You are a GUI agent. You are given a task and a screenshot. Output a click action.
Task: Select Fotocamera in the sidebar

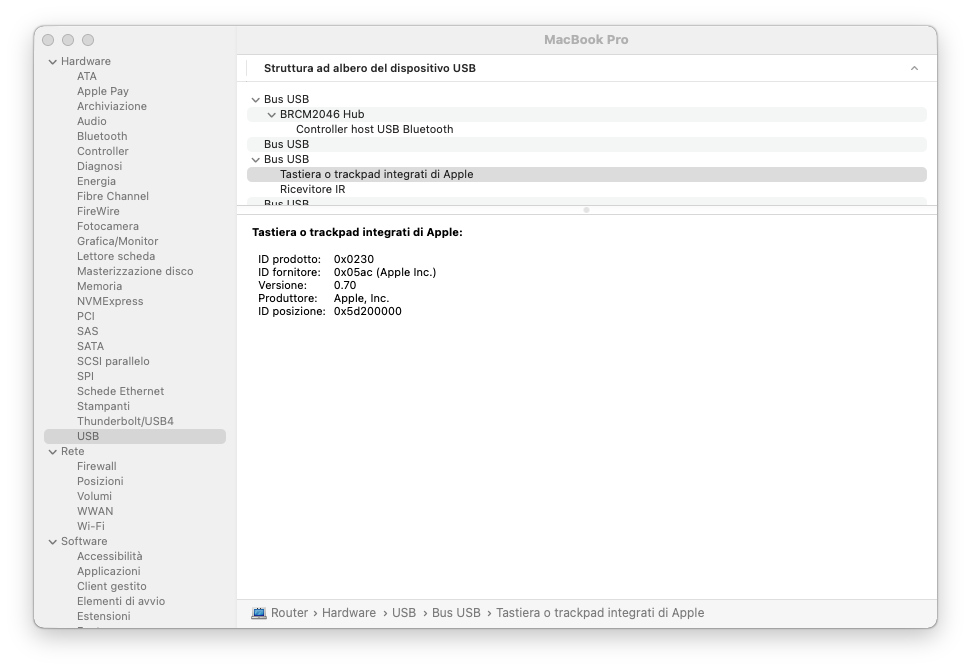pyautogui.click(x=108, y=226)
